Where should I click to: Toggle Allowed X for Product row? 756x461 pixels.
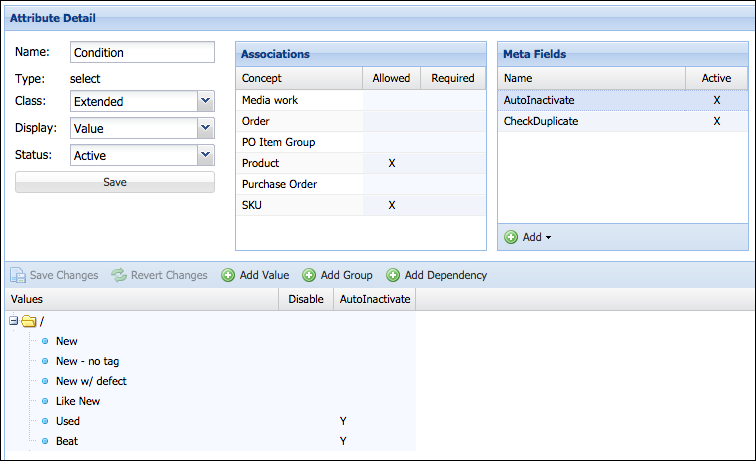tap(392, 163)
